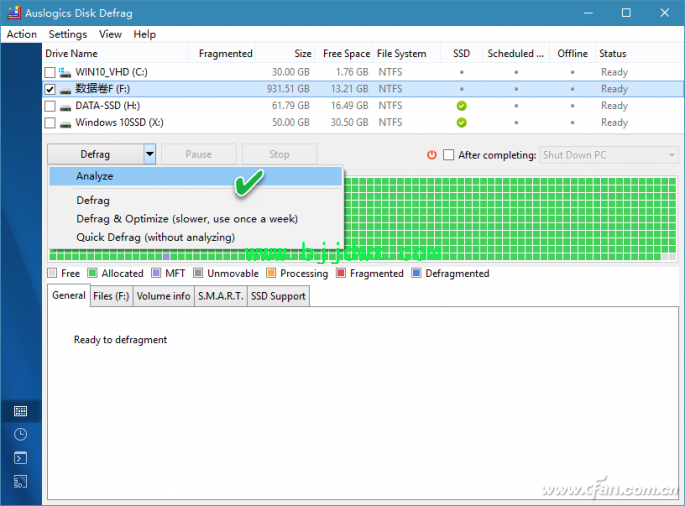
Task: Click the 13.21 GB free space cell
Action: [x=349, y=89]
